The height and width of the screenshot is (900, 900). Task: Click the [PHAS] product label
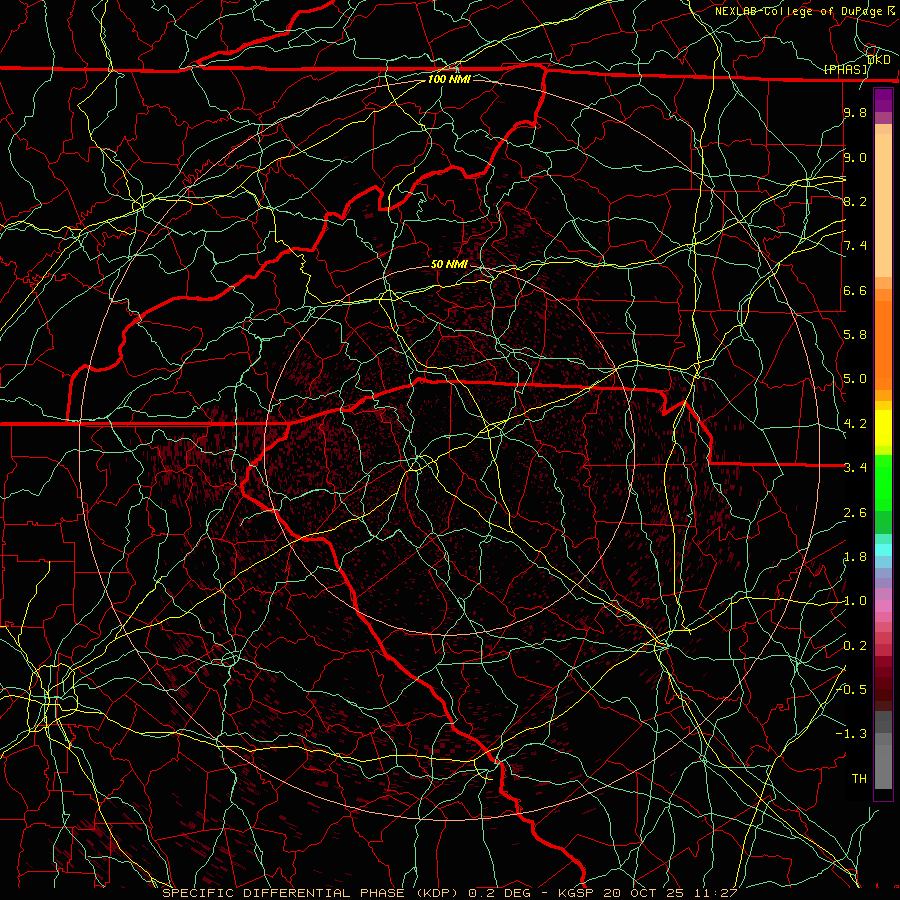[x=845, y=69]
